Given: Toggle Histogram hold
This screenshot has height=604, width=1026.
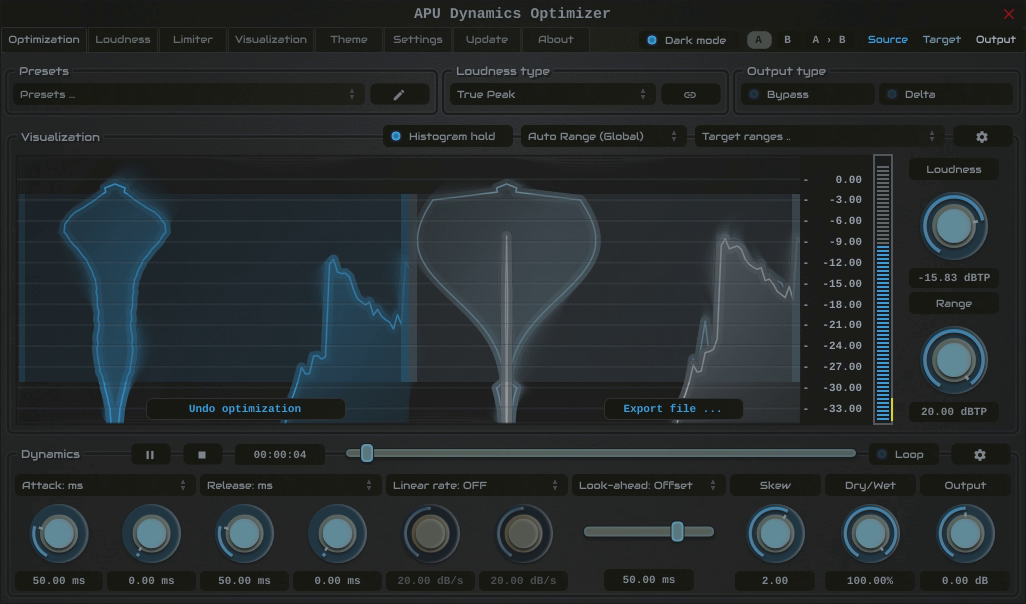Looking at the screenshot, I should coord(448,137).
